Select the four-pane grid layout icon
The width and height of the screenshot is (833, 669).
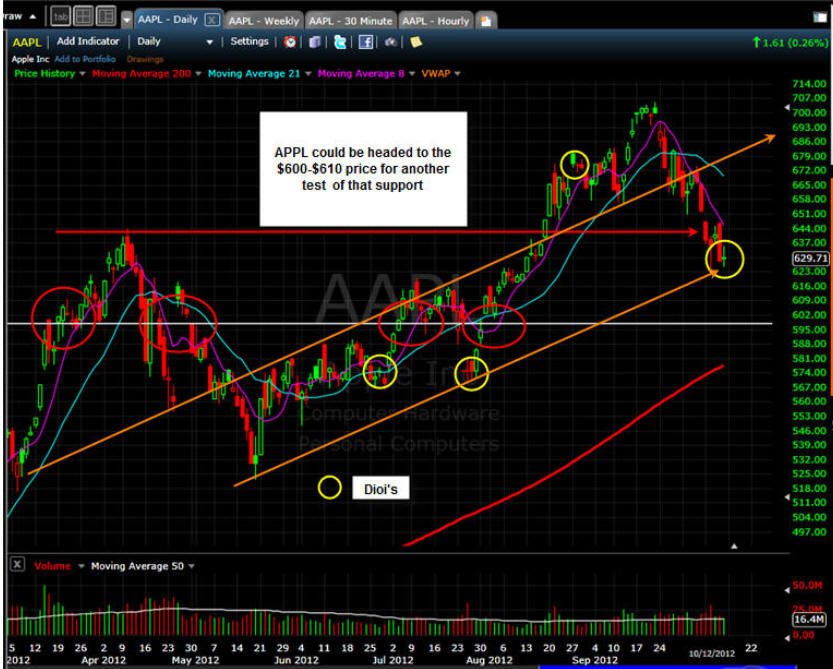83,16
